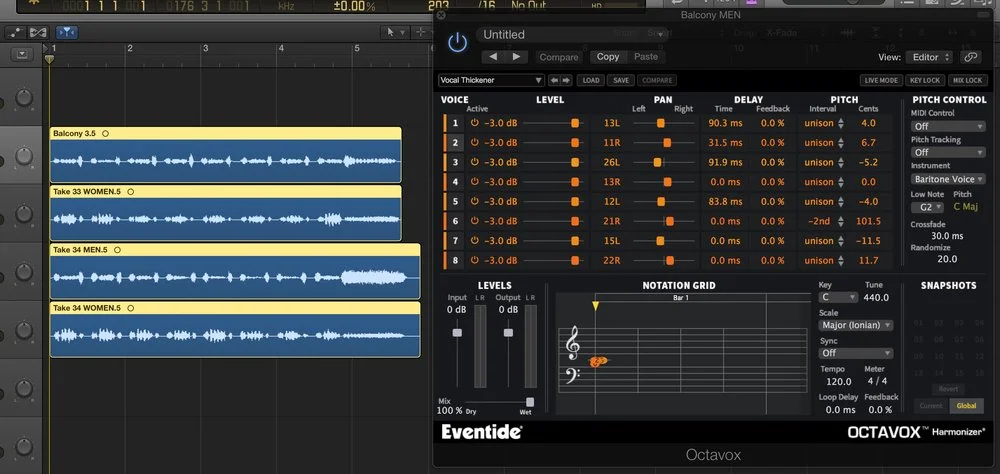The image size is (1000, 474).
Task: Select the orange note cluster on the staff
Action: click(x=598, y=362)
